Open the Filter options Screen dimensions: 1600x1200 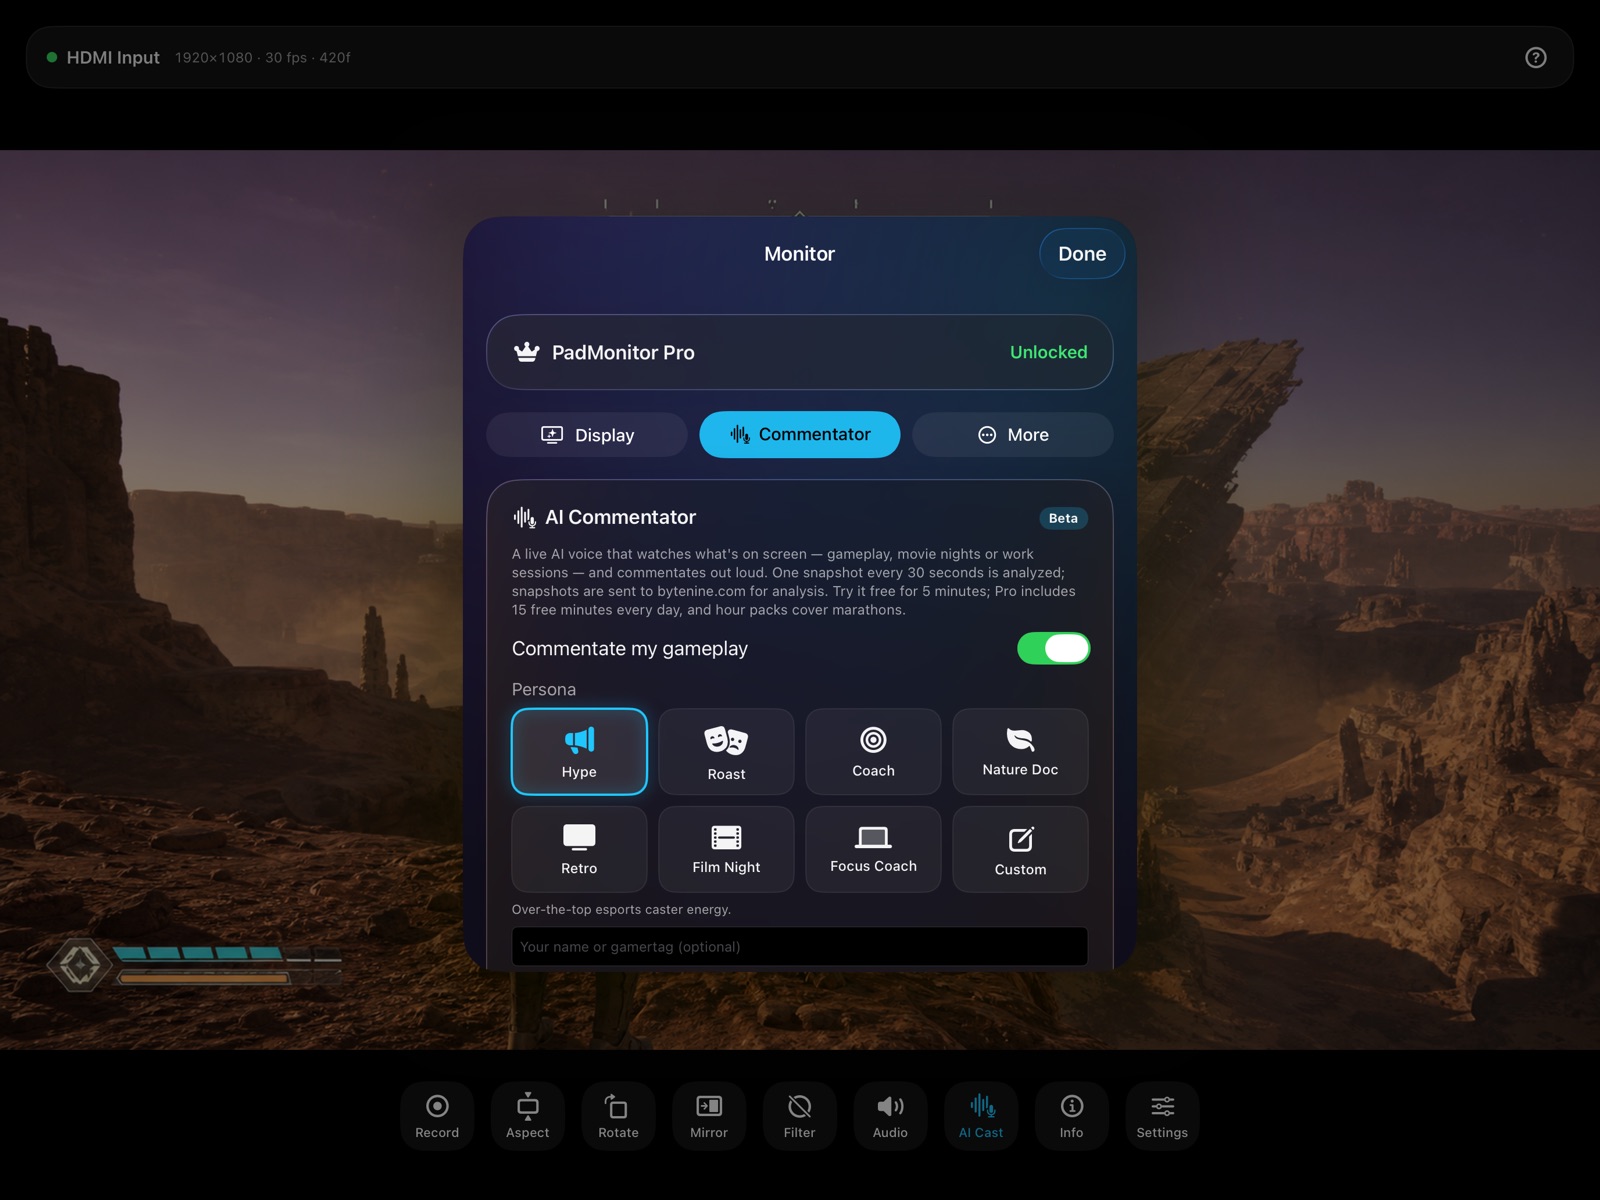799,1115
